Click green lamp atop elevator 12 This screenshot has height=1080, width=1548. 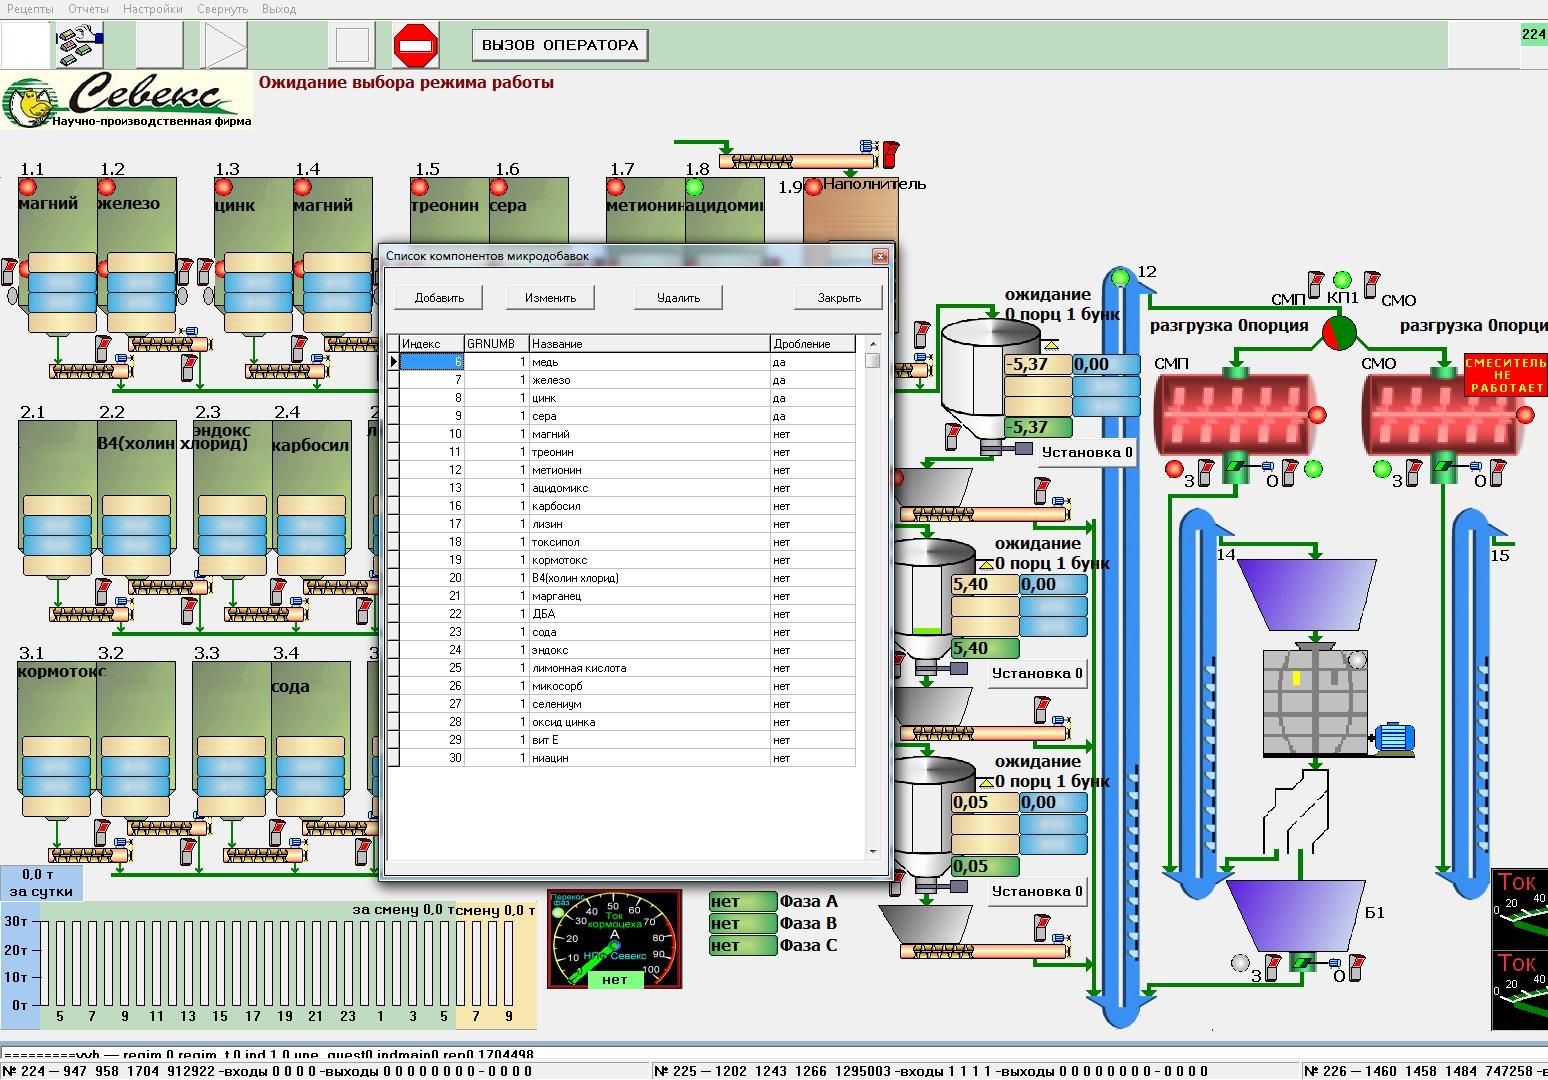(1120, 277)
